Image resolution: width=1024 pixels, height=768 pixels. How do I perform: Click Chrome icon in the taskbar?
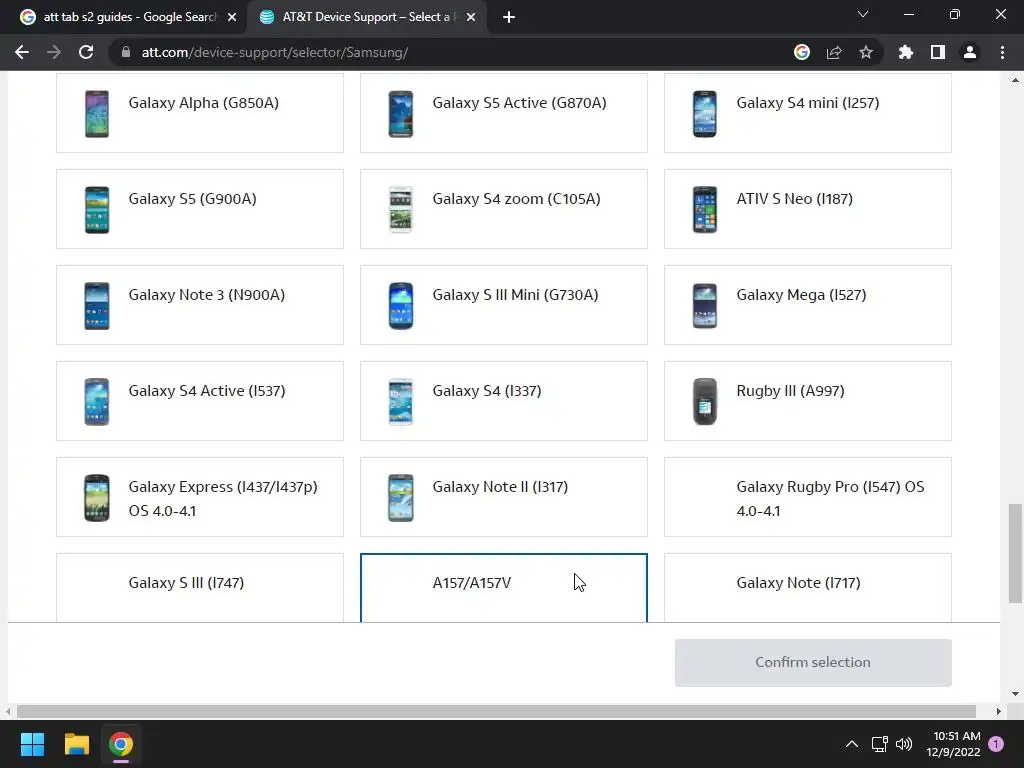click(121, 744)
